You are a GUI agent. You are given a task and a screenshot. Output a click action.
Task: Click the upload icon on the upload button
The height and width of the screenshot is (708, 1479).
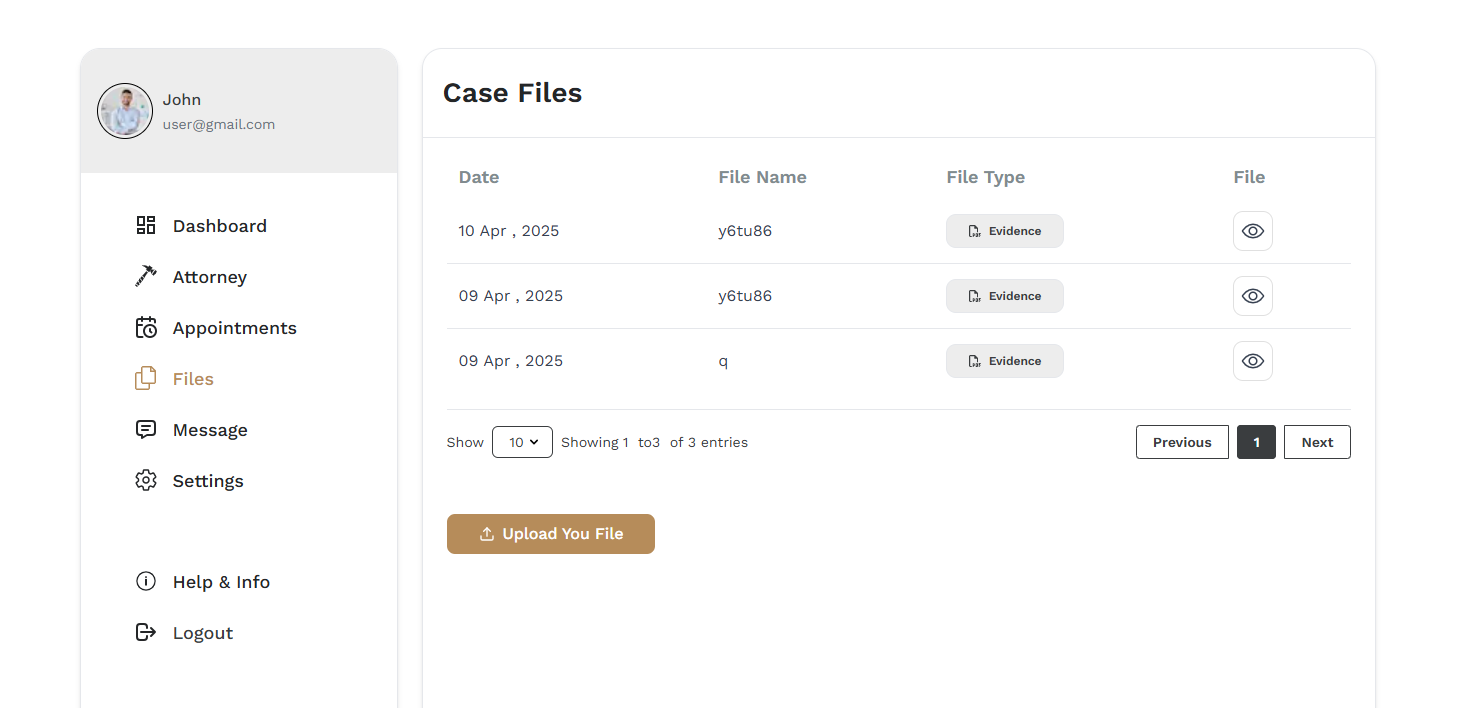(x=487, y=534)
